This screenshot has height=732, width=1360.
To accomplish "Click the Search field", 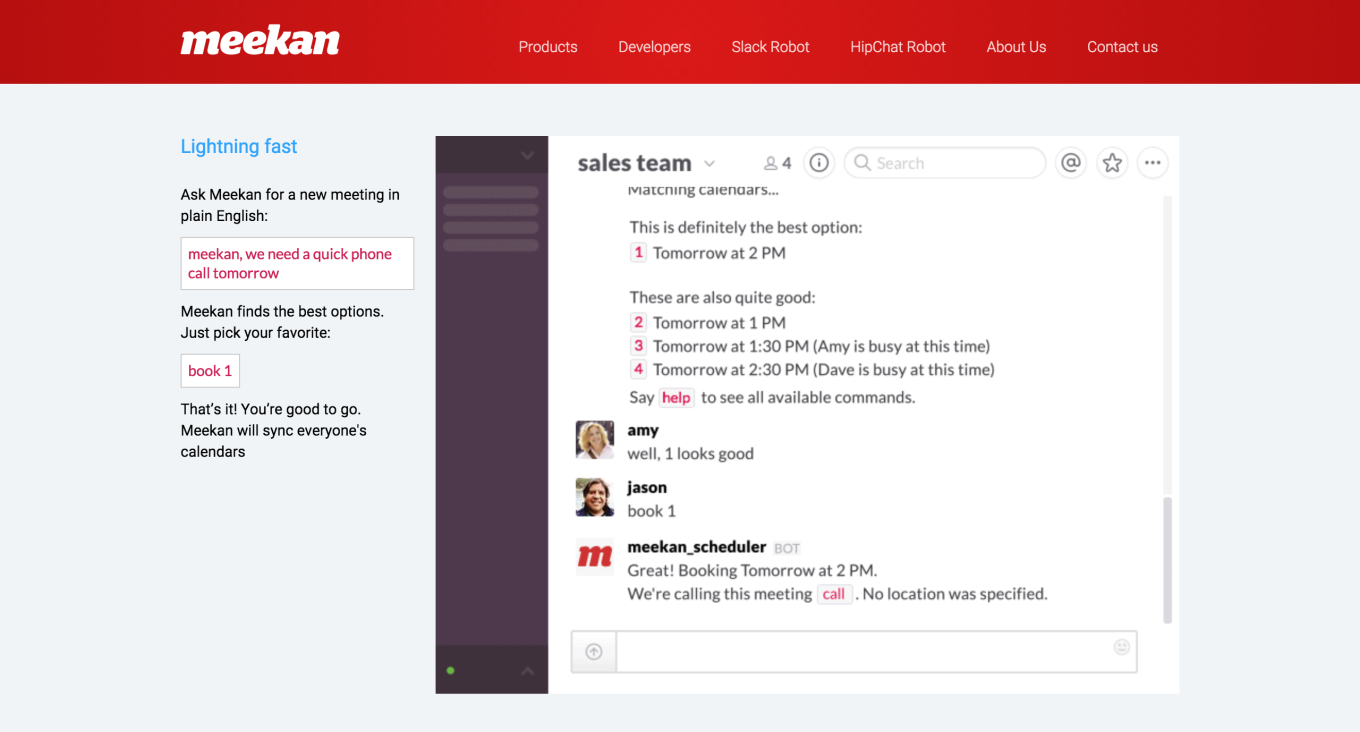I will click(945, 163).
